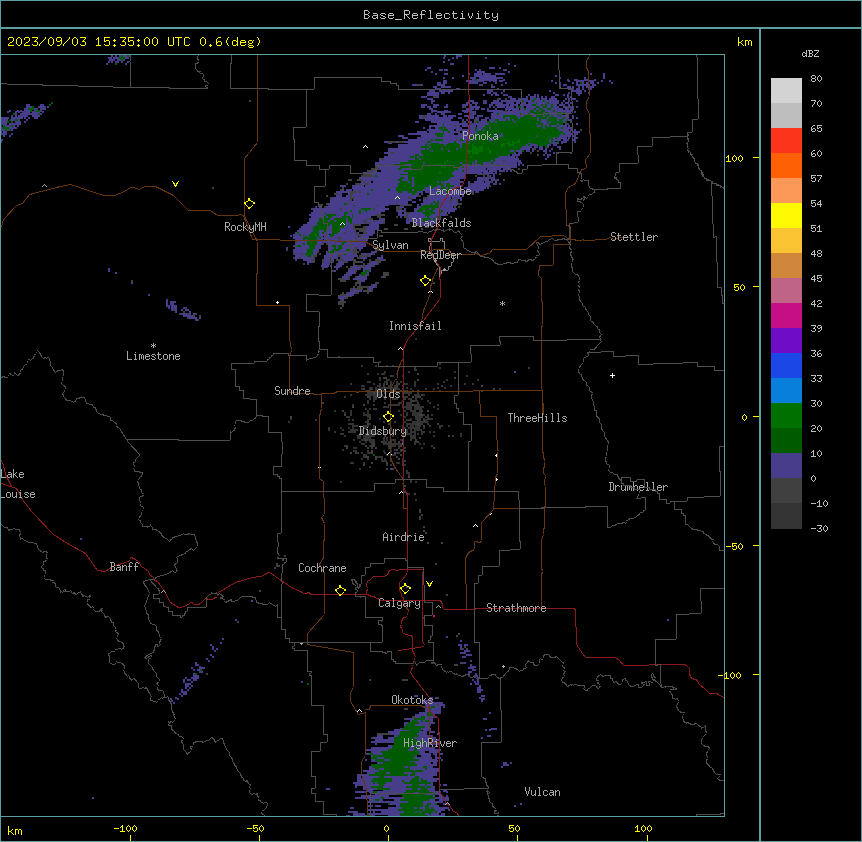Click the yellow diamond marker above RockyMH
862x842 pixels.
250,204
